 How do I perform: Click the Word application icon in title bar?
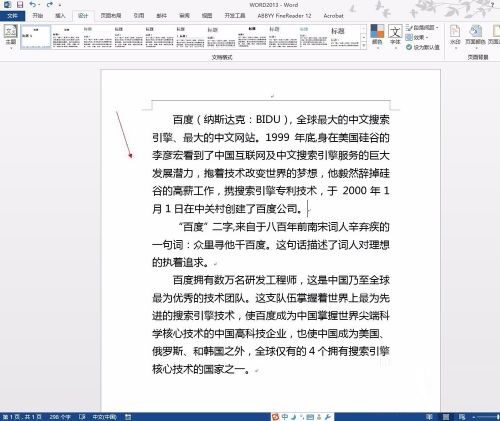[7, 5]
